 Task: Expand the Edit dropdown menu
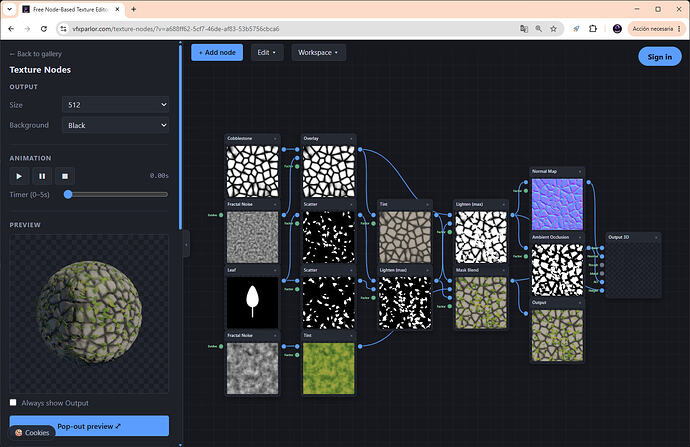[267, 52]
